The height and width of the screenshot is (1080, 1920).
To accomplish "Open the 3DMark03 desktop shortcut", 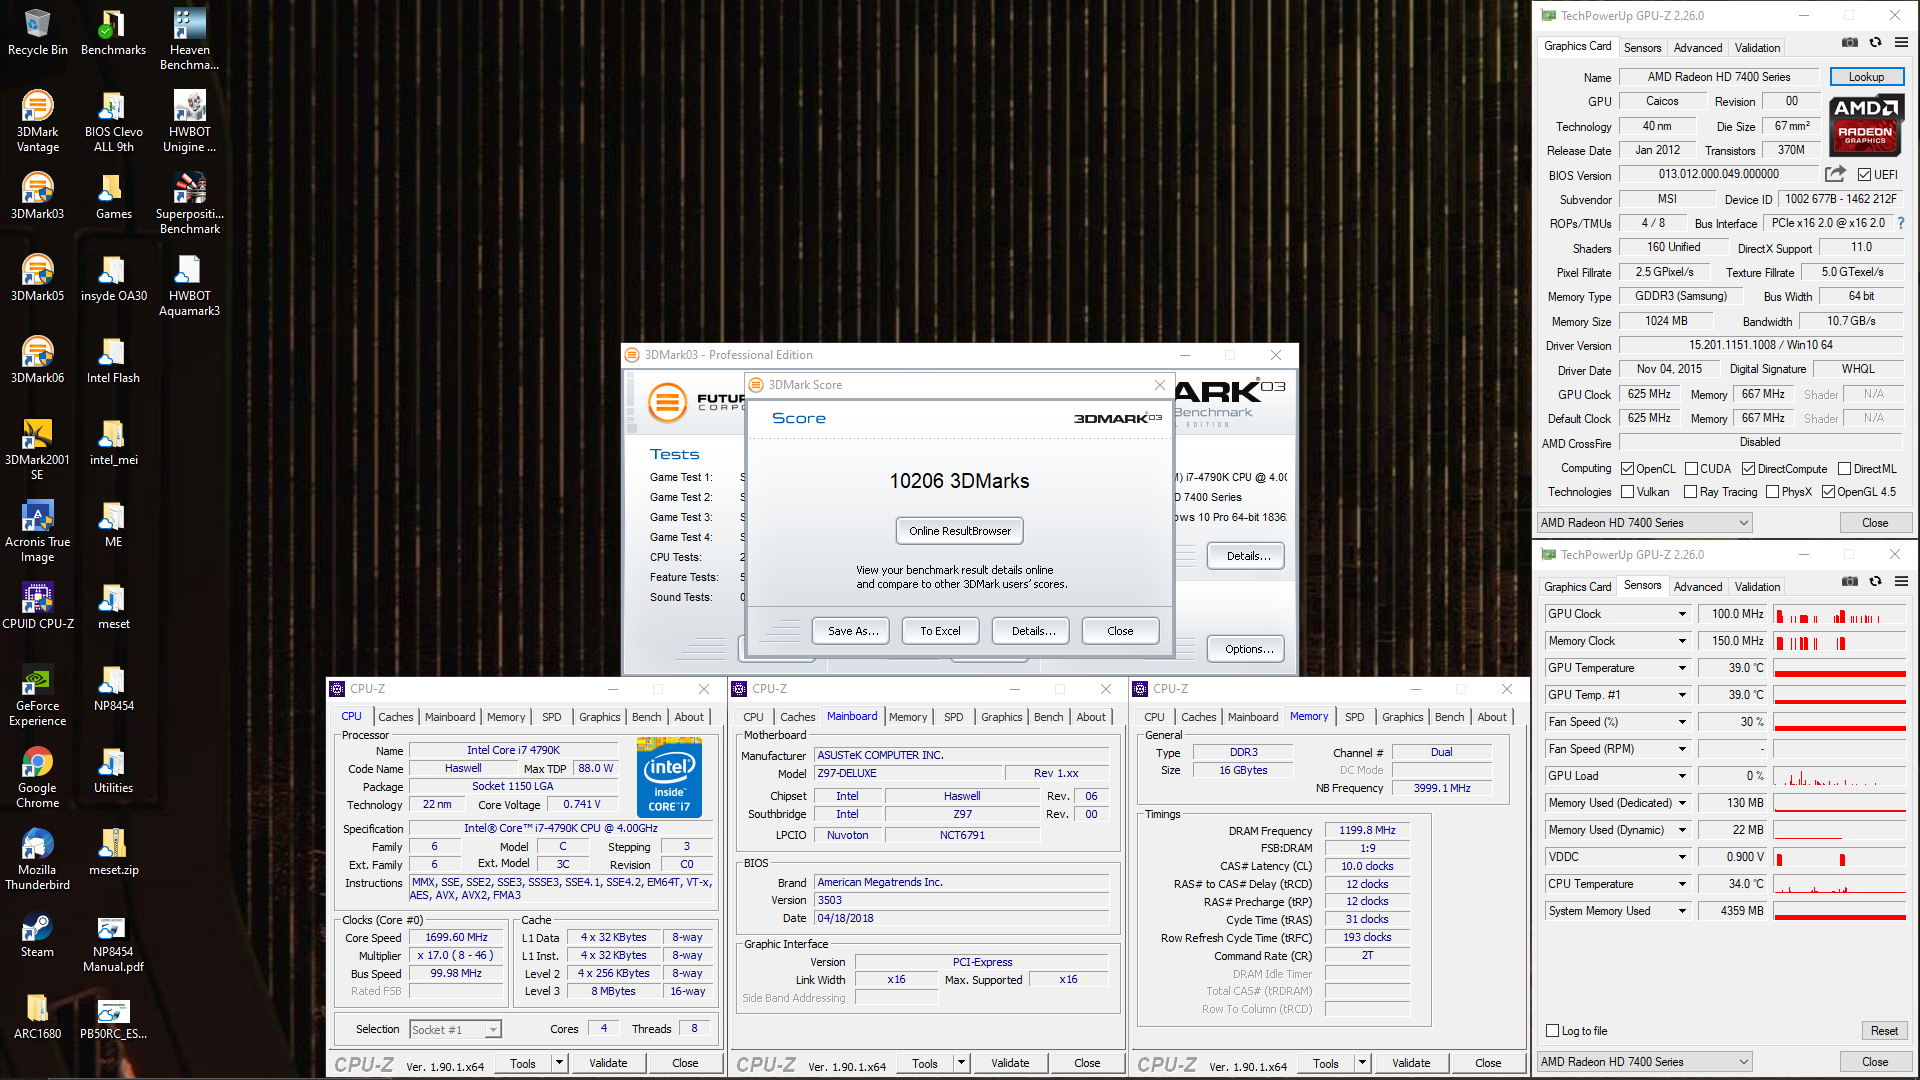I will (37, 195).
